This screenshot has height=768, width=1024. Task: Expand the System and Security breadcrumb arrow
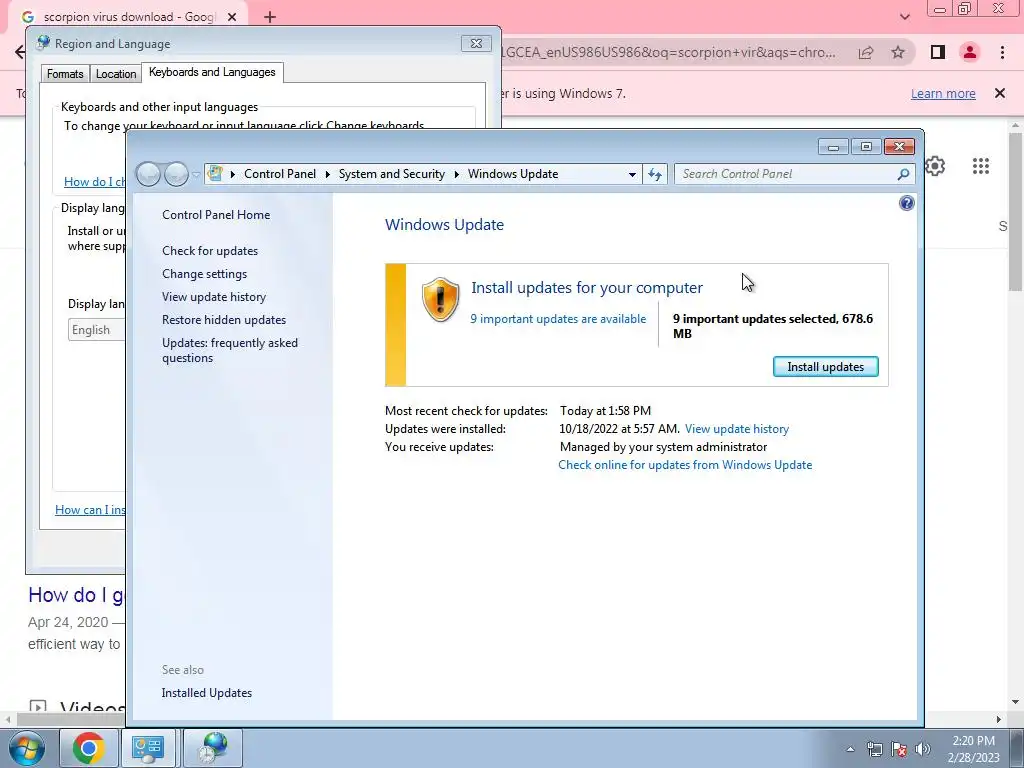[x=456, y=174]
